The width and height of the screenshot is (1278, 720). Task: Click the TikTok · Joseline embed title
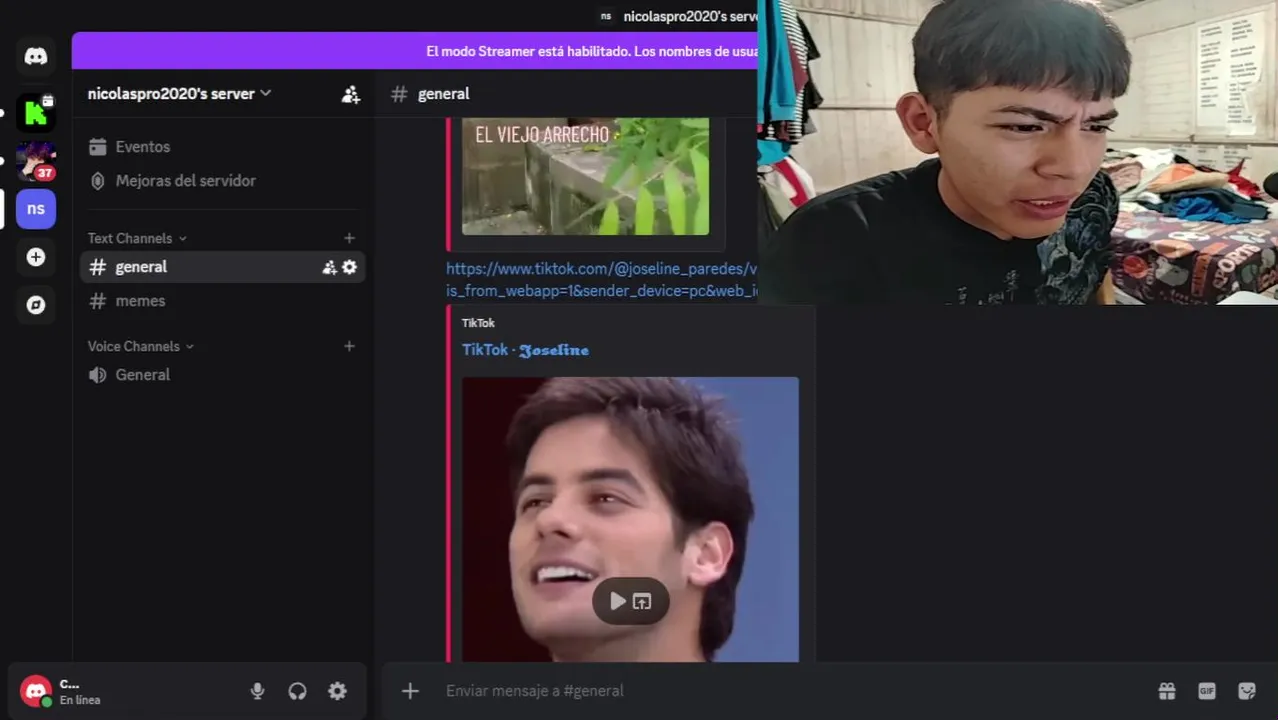[525, 350]
